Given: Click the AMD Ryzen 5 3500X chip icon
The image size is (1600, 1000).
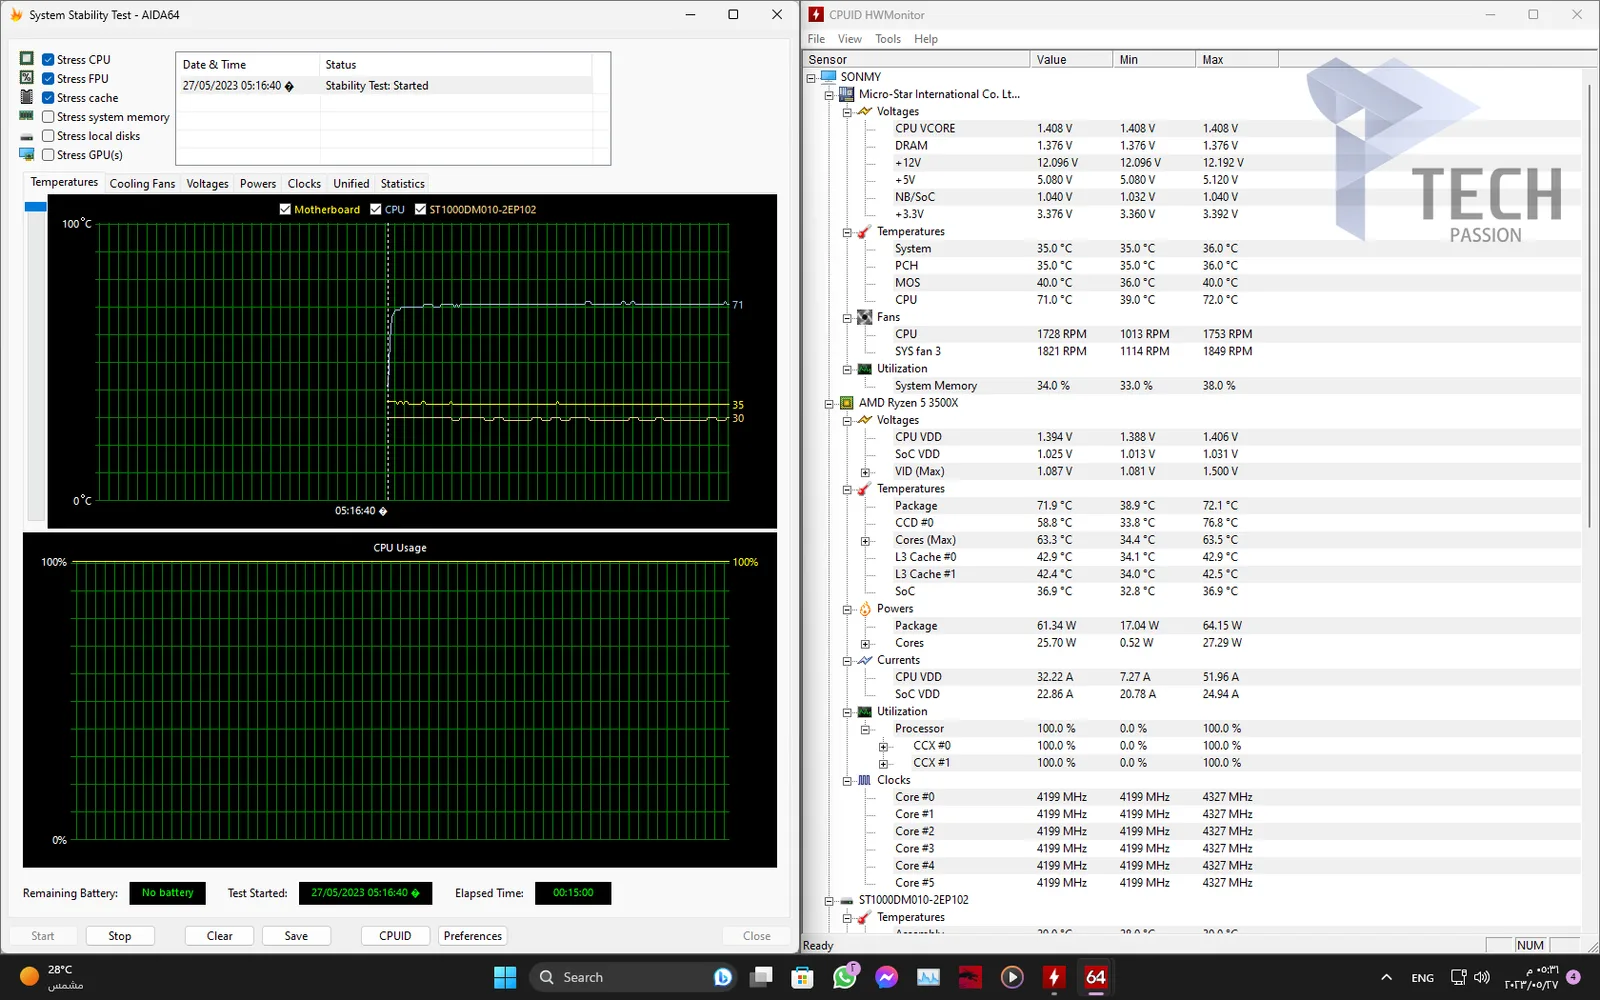Looking at the screenshot, I should [x=847, y=403].
